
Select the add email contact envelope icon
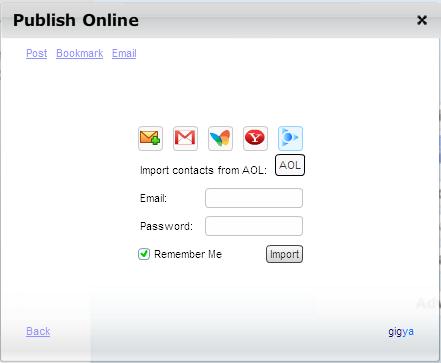150,138
